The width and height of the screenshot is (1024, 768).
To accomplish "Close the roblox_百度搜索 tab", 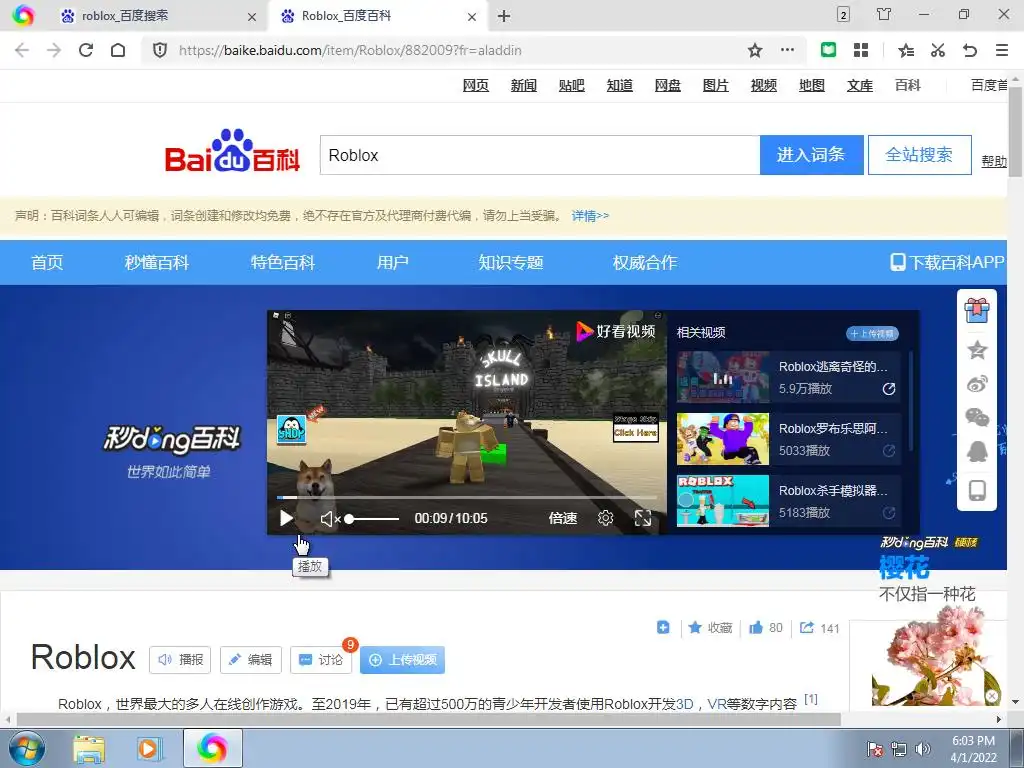I will tap(252, 18).
